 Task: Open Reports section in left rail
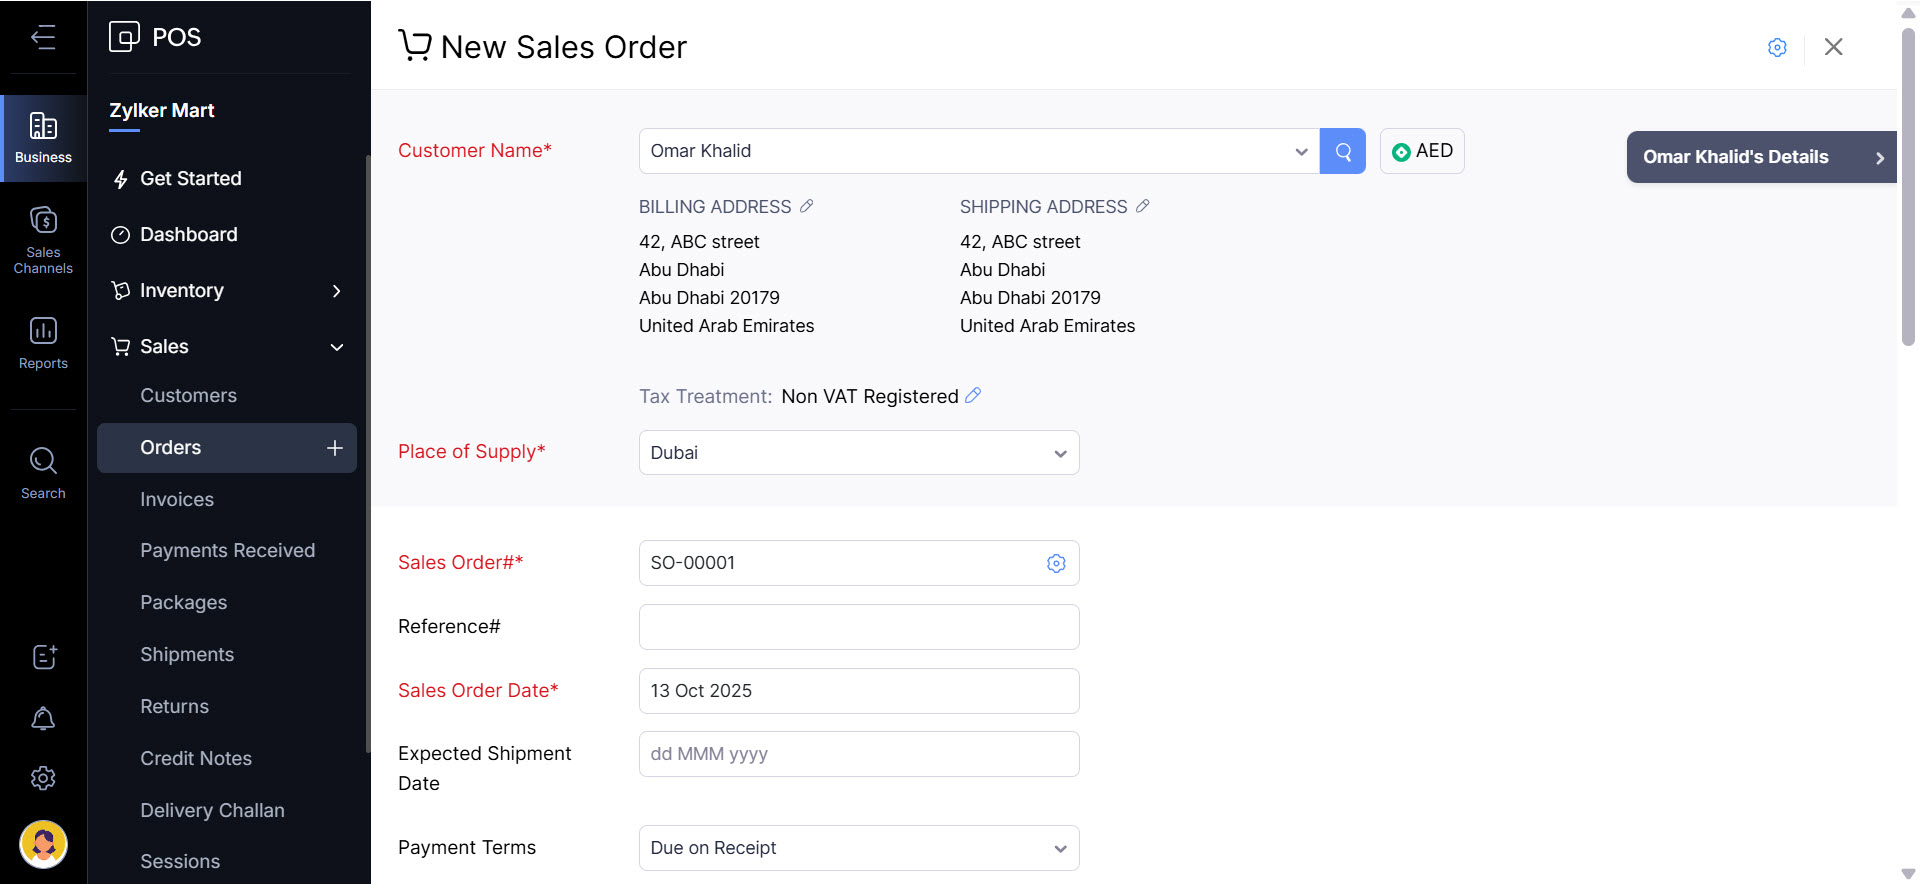[43, 343]
